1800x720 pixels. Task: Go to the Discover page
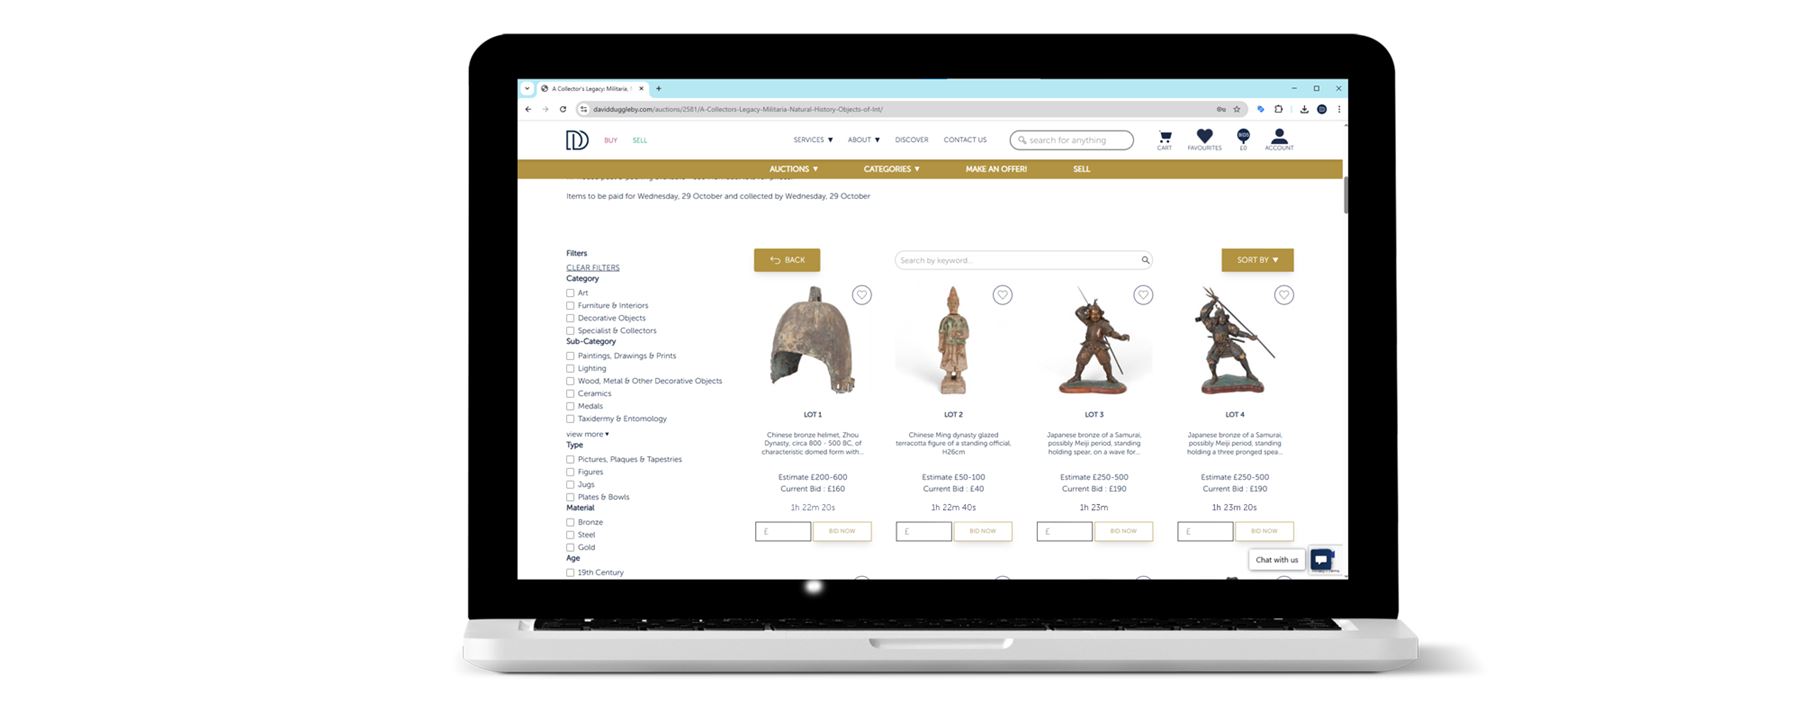(911, 140)
